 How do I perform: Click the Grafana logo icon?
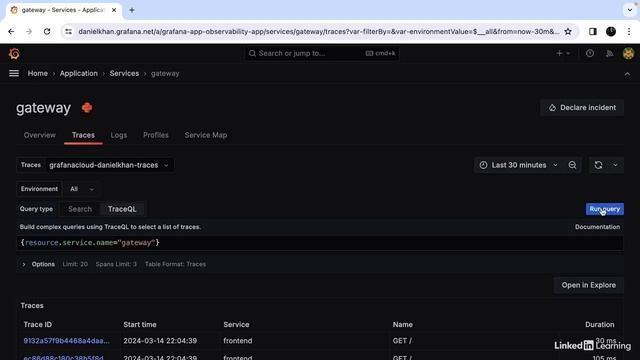coord(14,53)
